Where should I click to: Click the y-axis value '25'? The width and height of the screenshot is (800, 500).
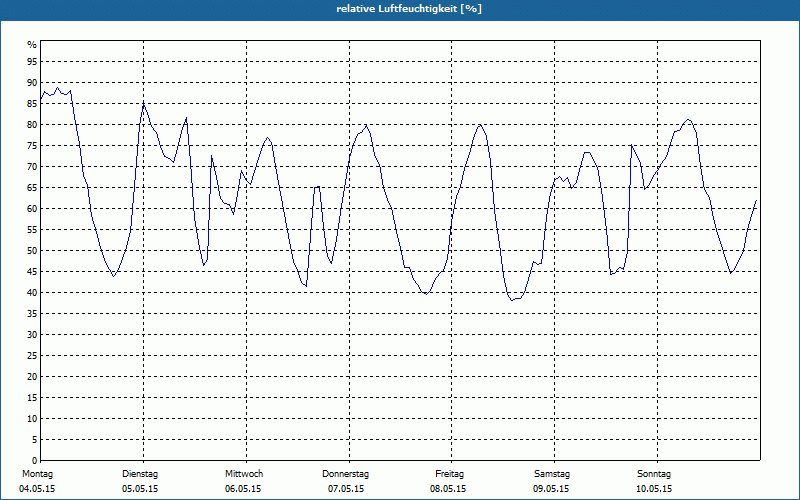(32, 356)
